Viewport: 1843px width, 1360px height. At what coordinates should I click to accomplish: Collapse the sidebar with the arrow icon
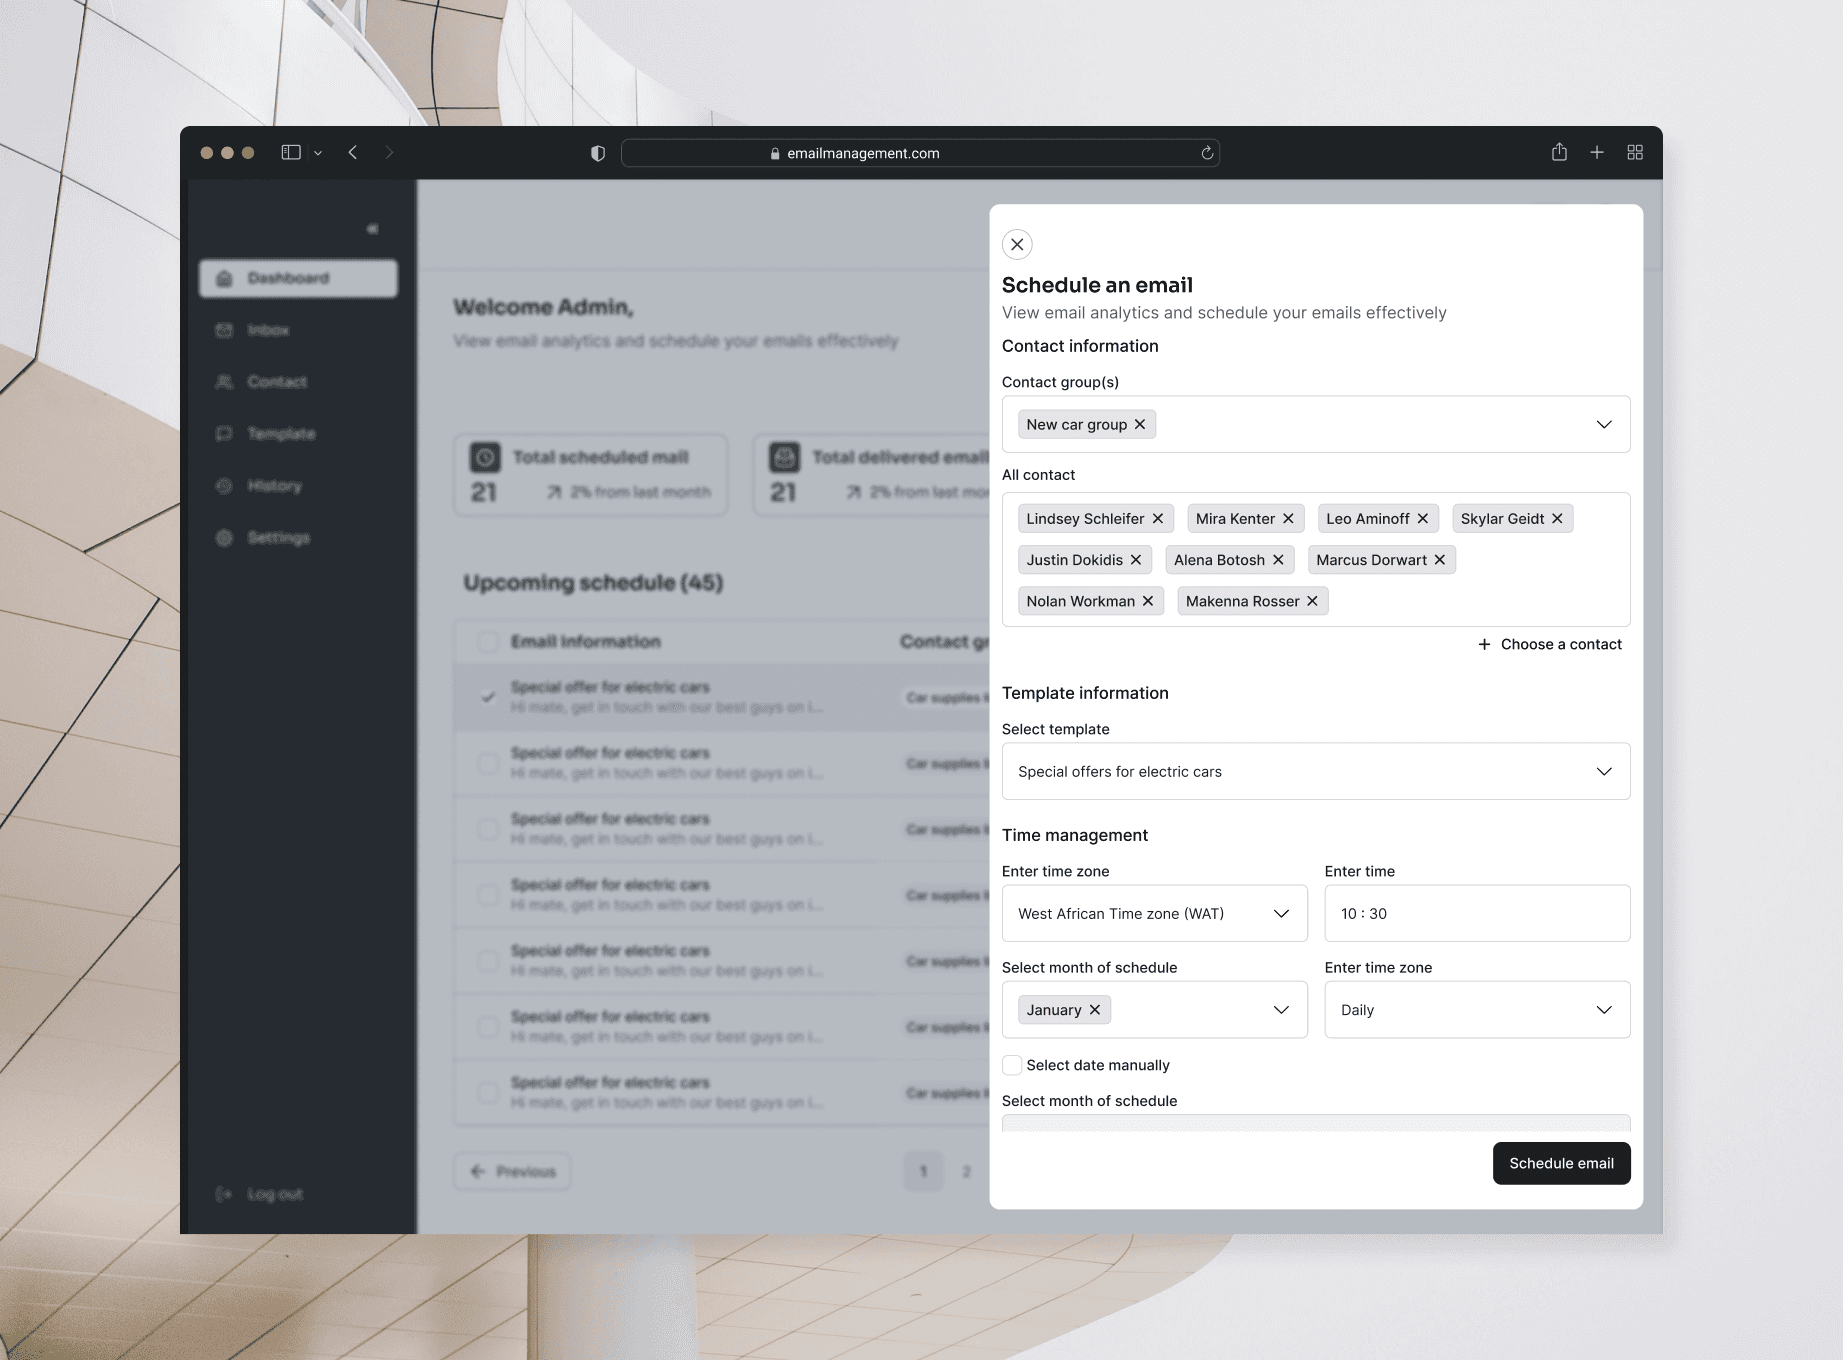[372, 229]
